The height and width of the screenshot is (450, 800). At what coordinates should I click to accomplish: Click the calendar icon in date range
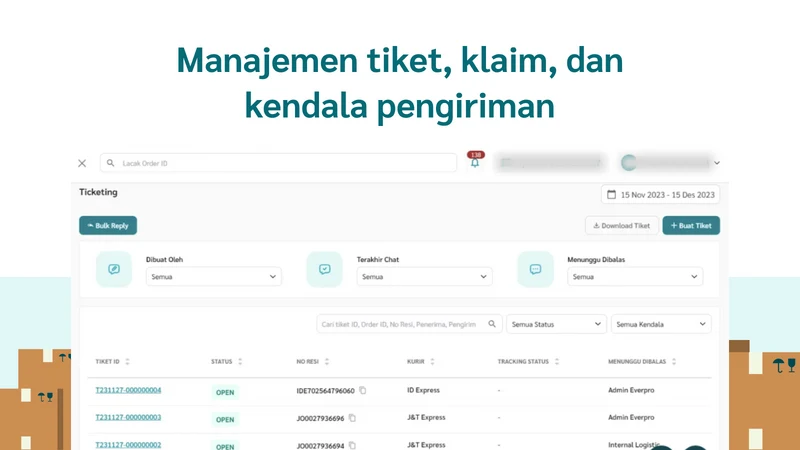click(x=611, y=194)
